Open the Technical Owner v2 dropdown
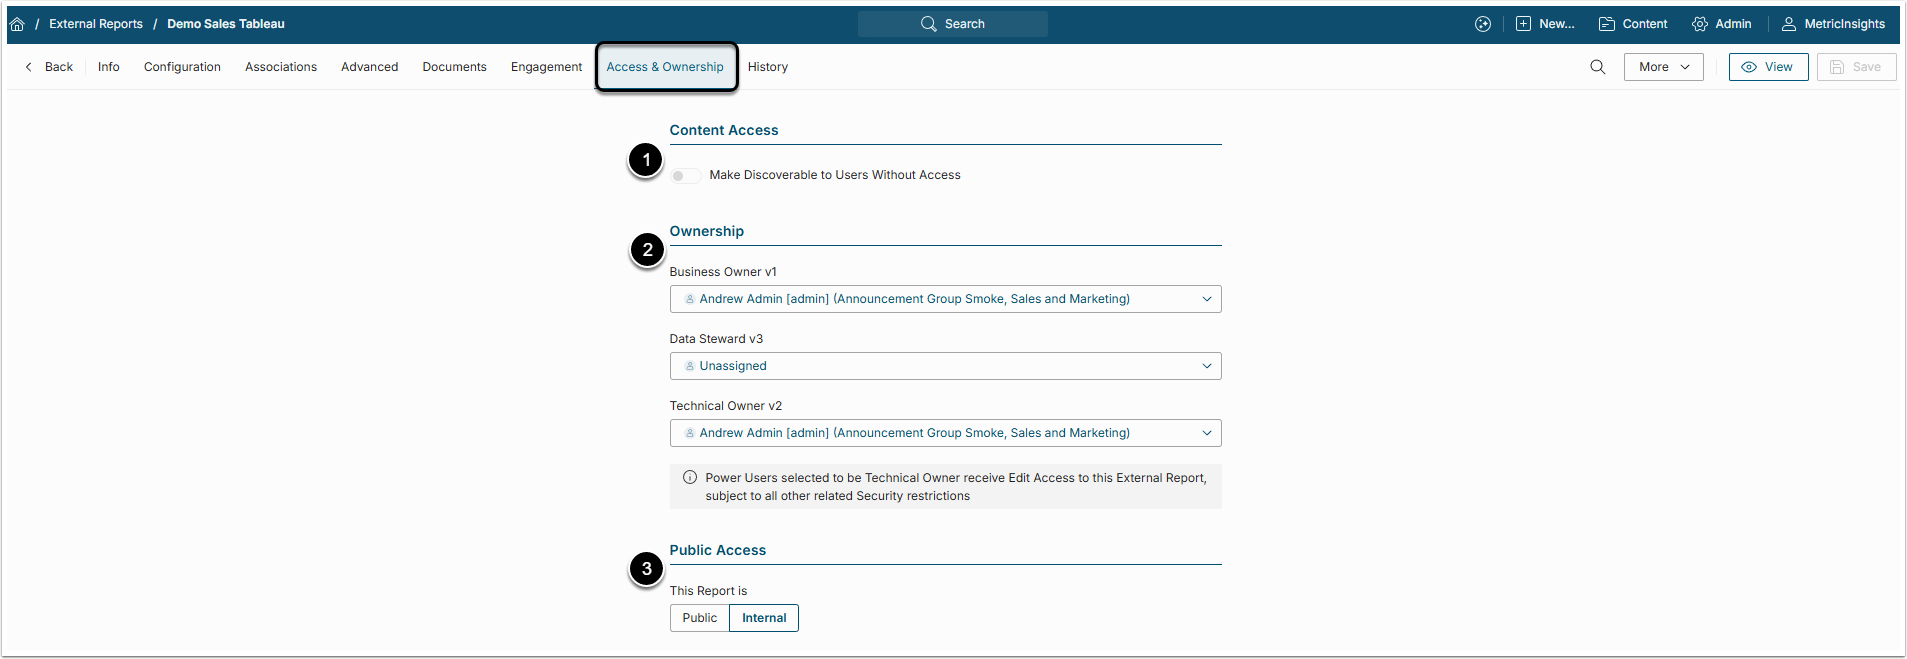Screen dimensions: 1907x659 click(945, 433)
